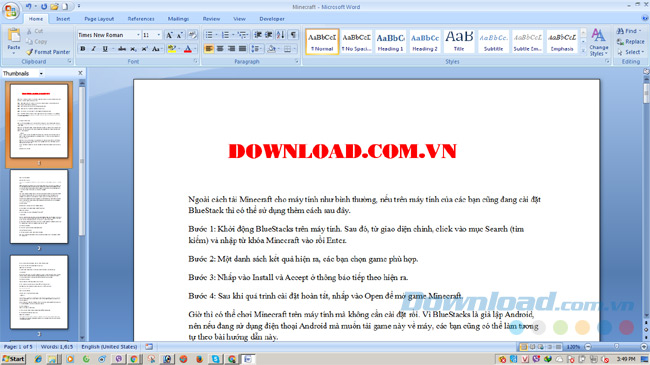Click the Change Styles icon
The width and height of the screenshot is (650, 365).
coord(598,42)
